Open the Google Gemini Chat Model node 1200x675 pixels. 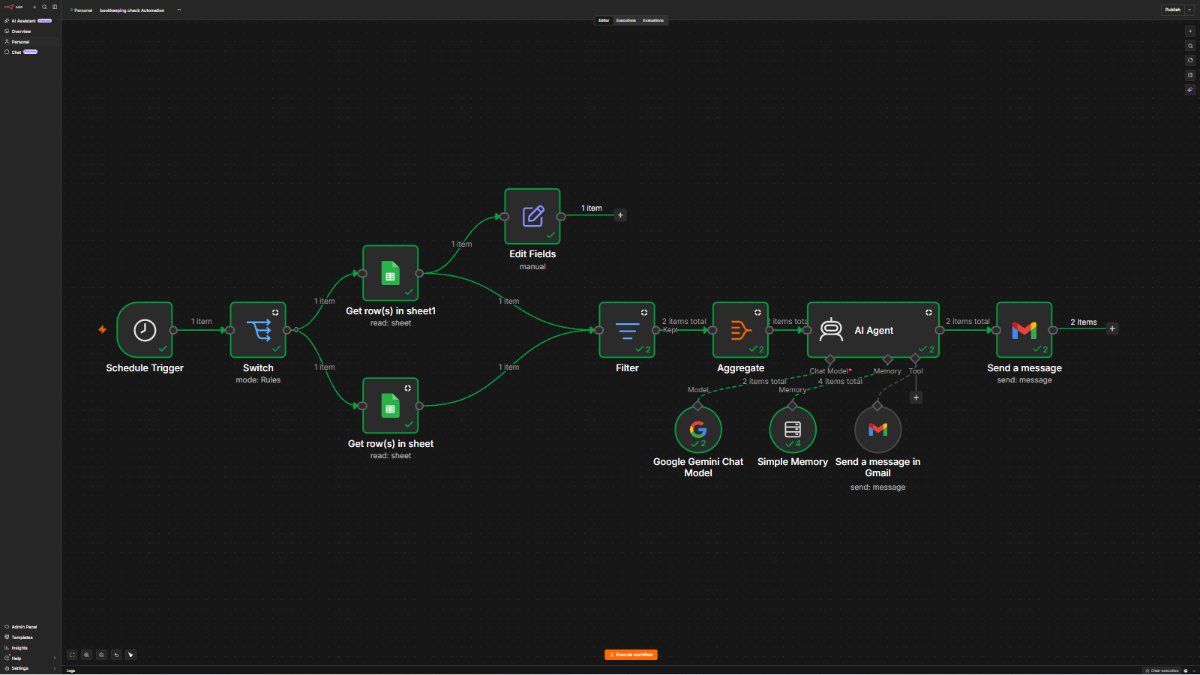[697, 429]
